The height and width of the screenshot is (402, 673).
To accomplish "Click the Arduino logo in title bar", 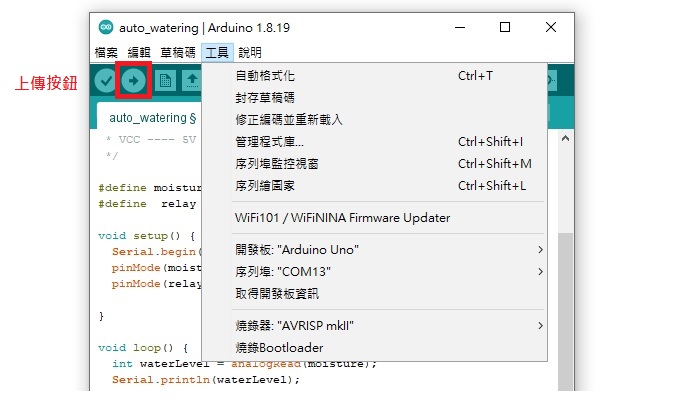I will pos(106,27).
